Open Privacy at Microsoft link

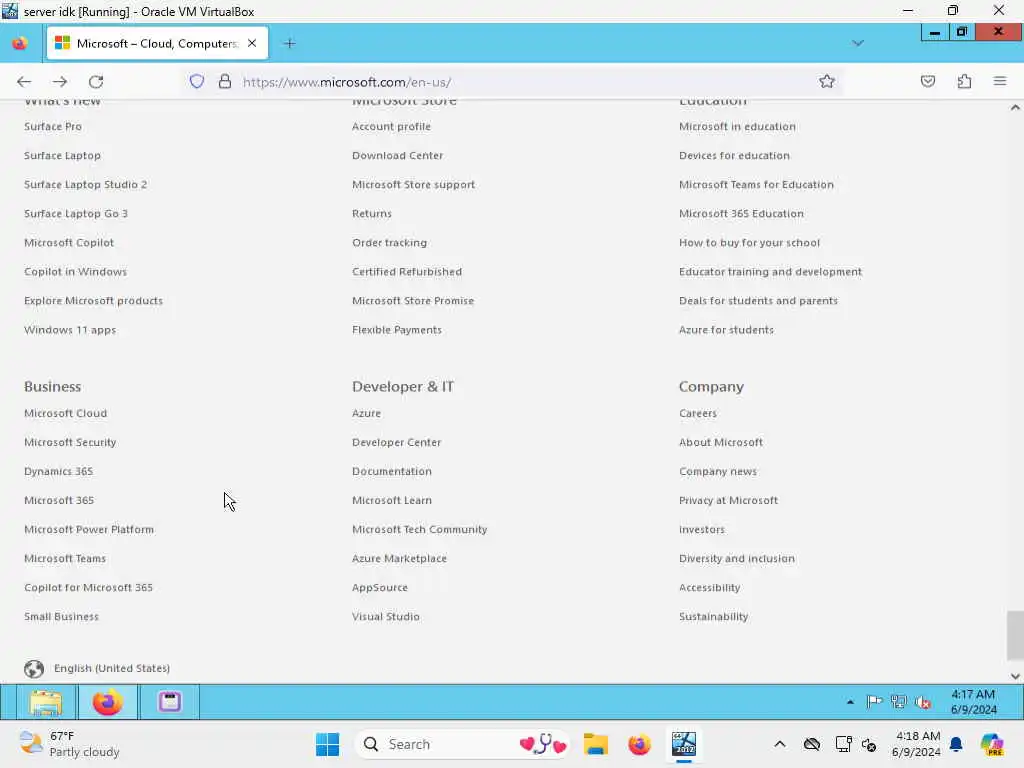click(x=729, y=500)
